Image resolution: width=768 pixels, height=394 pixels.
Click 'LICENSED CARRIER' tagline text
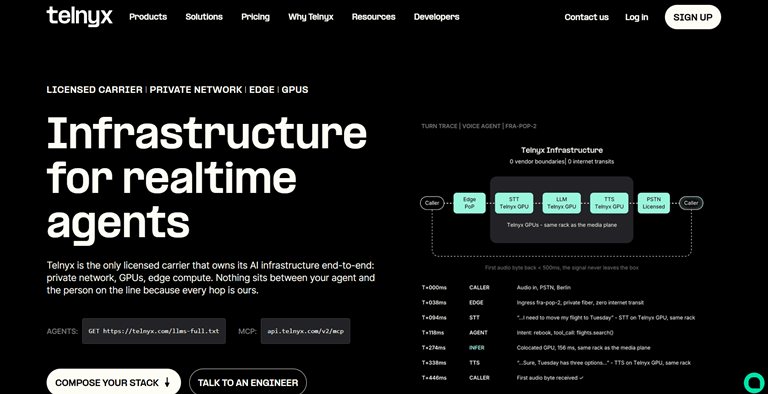coord(95,90)
